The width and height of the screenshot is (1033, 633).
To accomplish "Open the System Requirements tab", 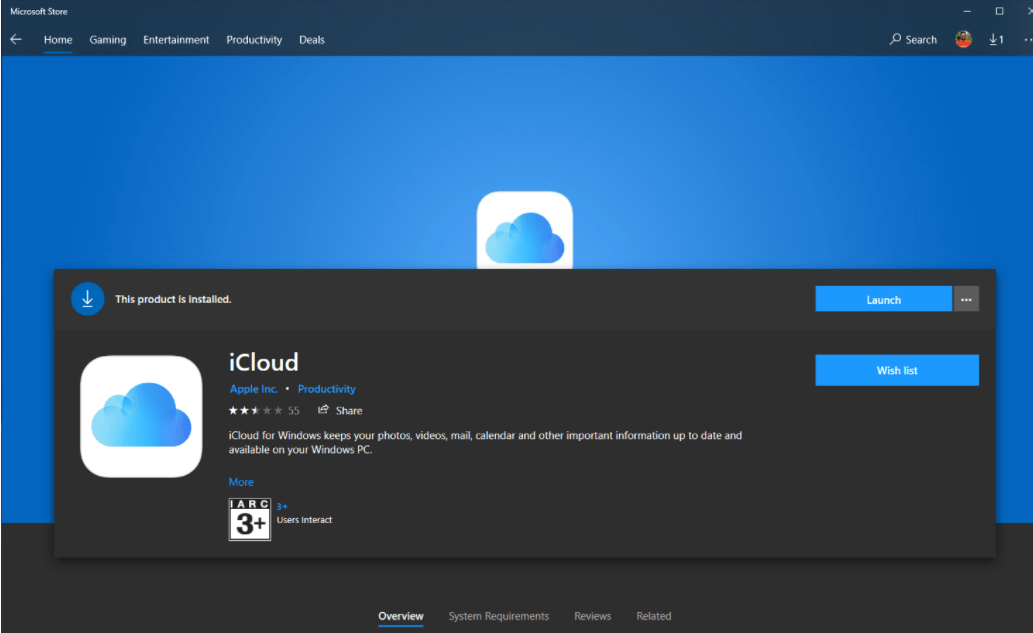I will click(x=498, y=616).
